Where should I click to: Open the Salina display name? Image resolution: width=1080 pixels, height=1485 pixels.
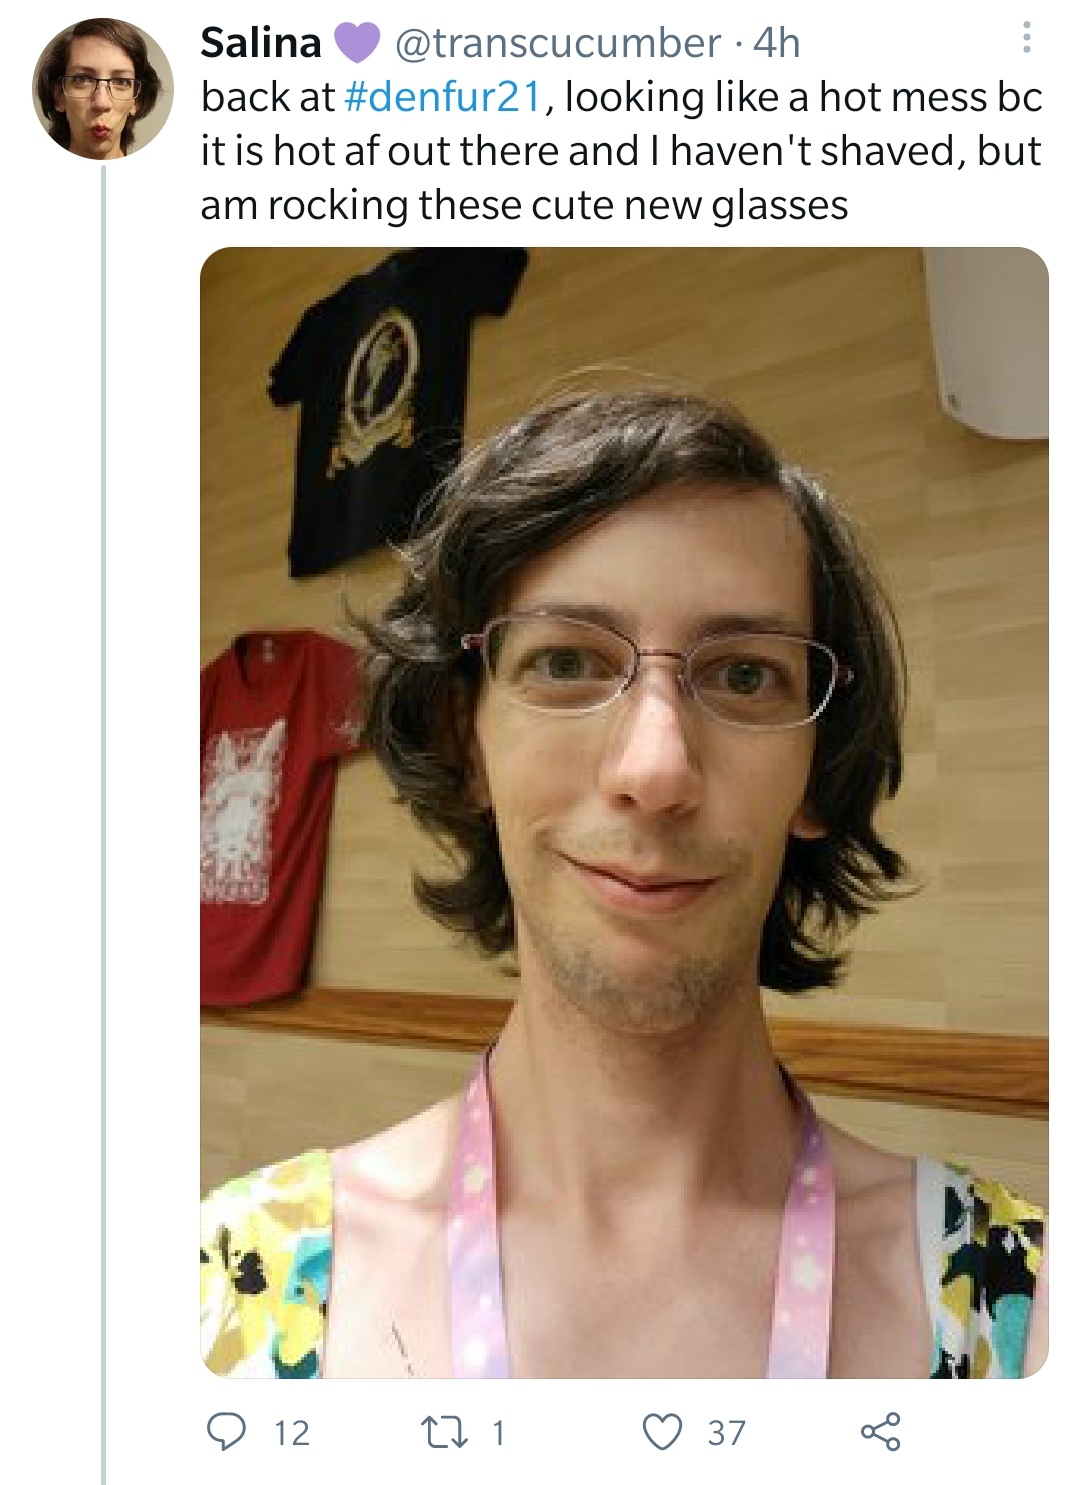coord(261,42)
